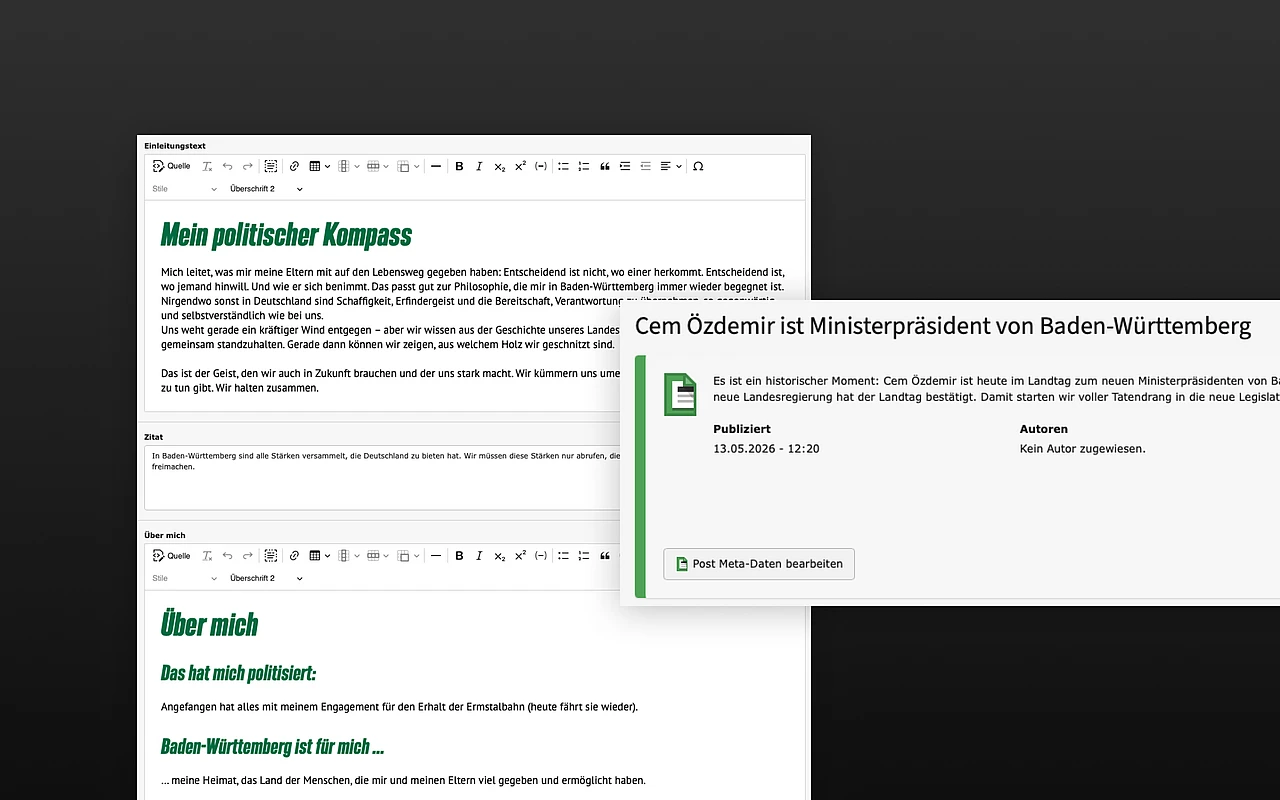
Task: Open Überschrift 2 dropdown in Über mich editor
Action: (266, 578)
